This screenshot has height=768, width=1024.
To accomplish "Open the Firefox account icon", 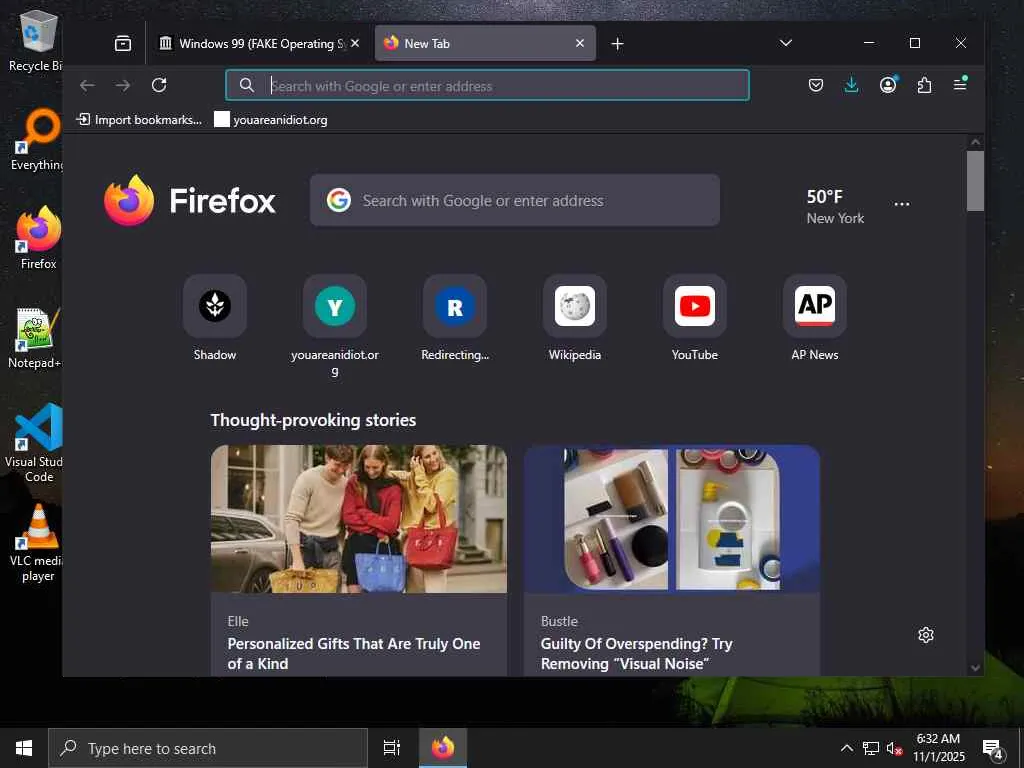I will click(x=888, y=85).
